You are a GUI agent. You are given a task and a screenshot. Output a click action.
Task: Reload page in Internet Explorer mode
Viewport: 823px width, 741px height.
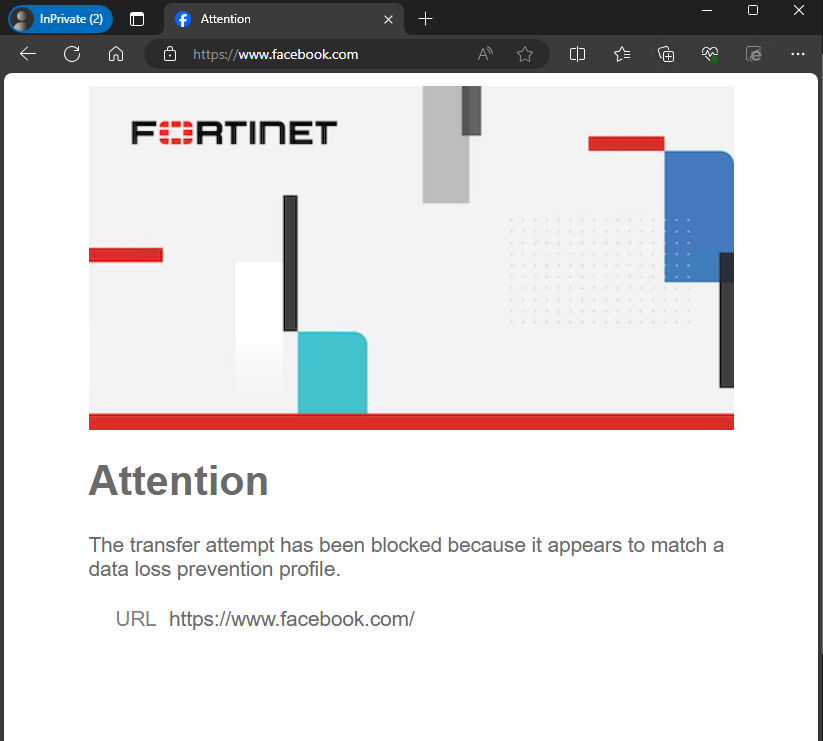pos(753,54)
